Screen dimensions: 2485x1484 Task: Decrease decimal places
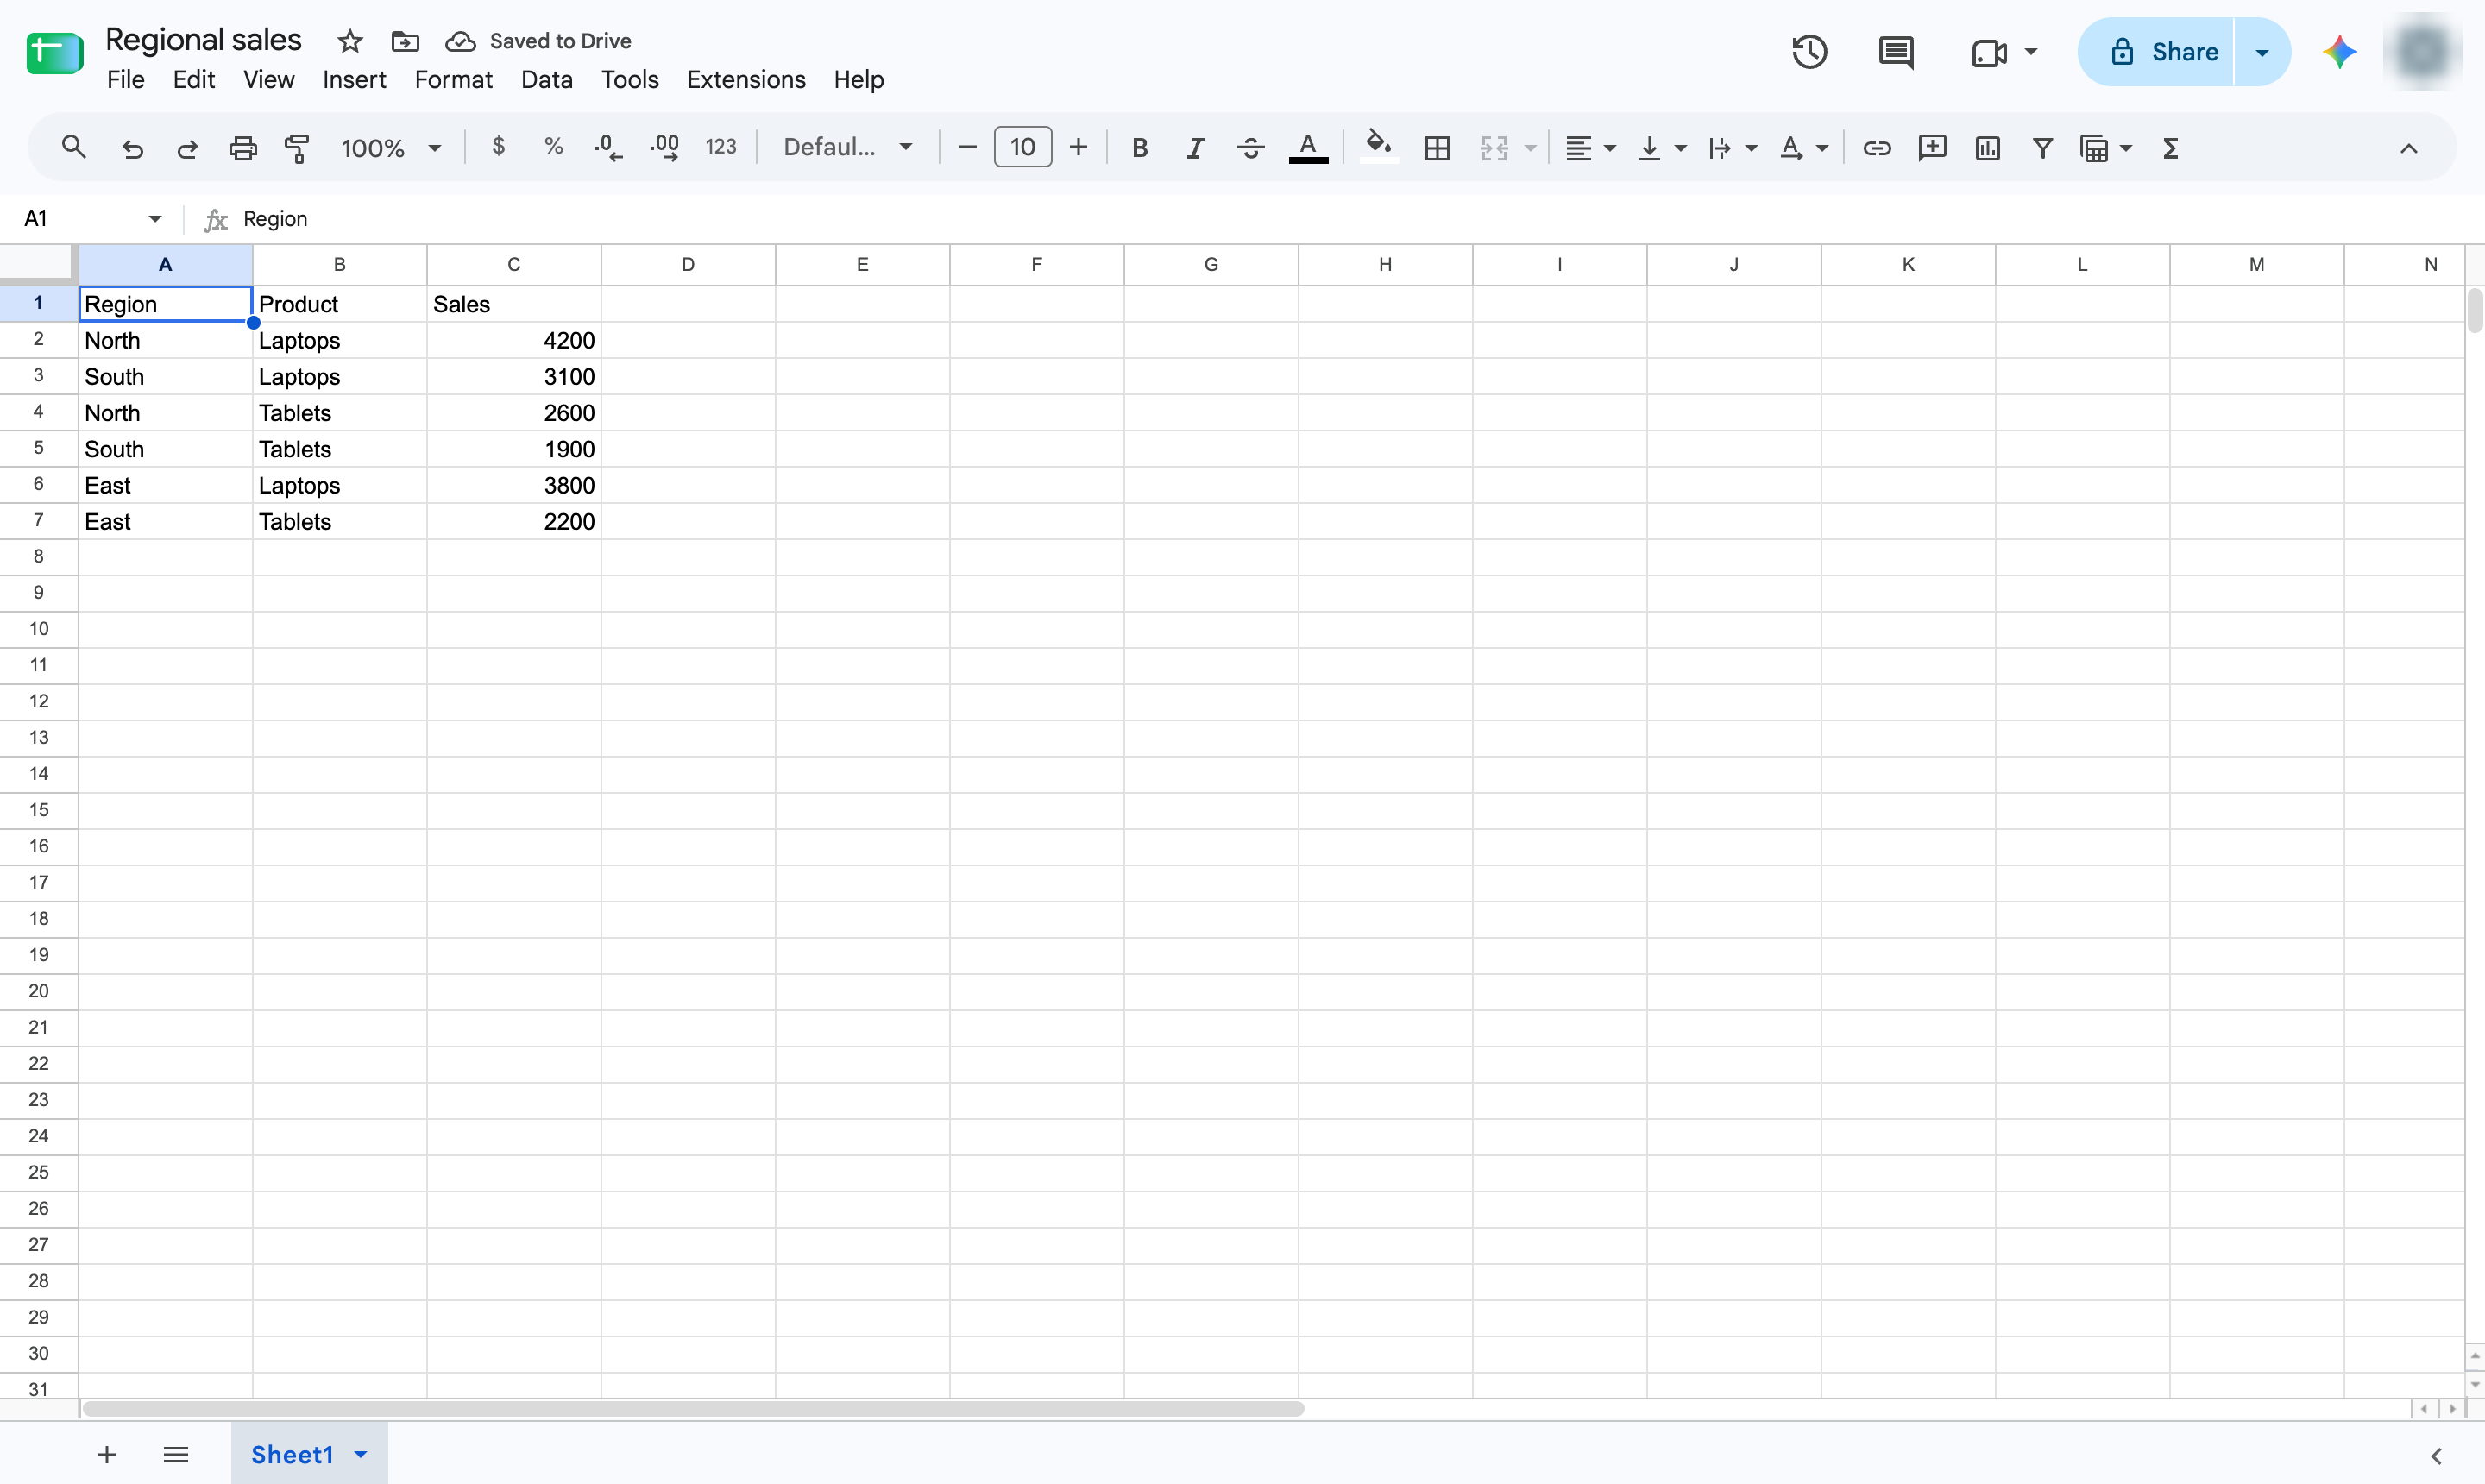[608, 148]
